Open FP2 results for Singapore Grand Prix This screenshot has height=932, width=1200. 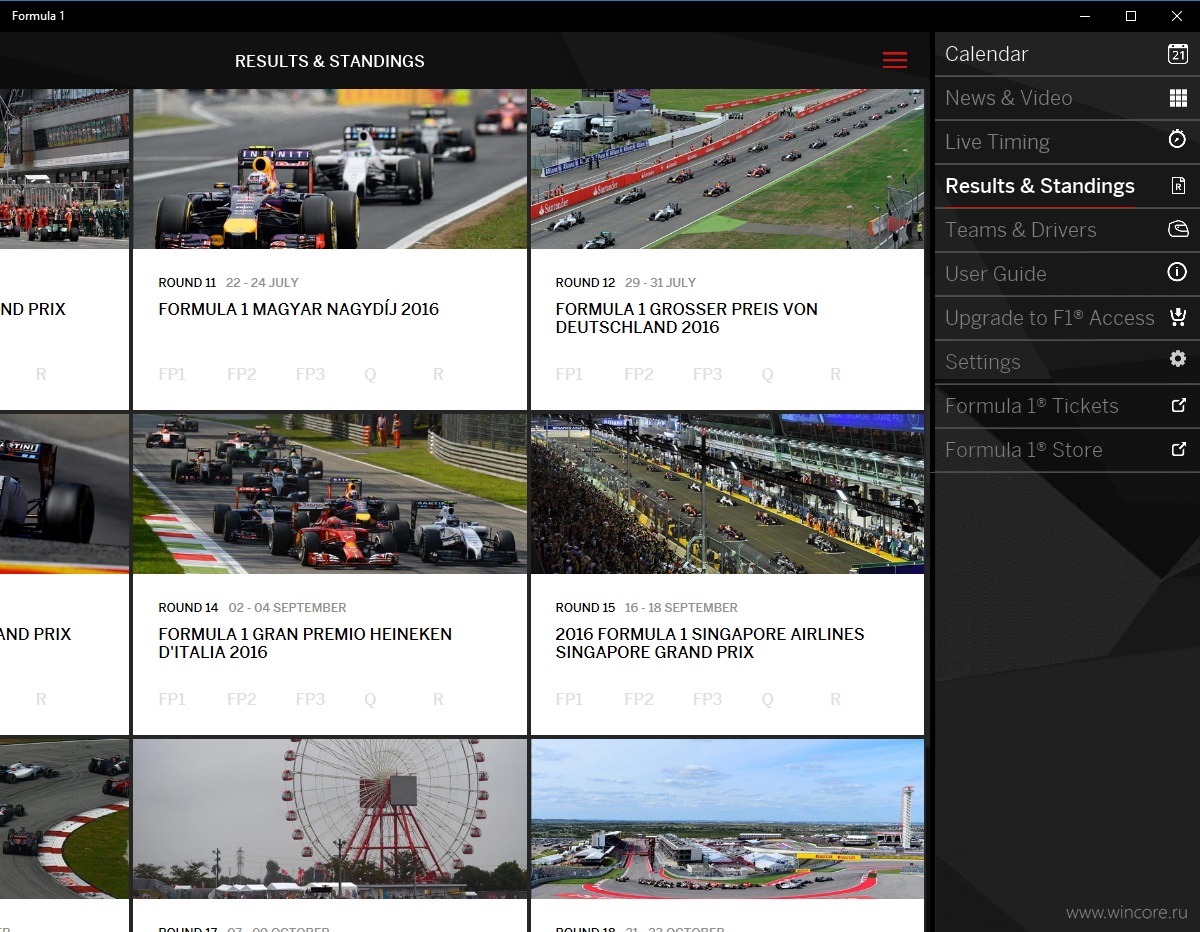coord(638,699)
